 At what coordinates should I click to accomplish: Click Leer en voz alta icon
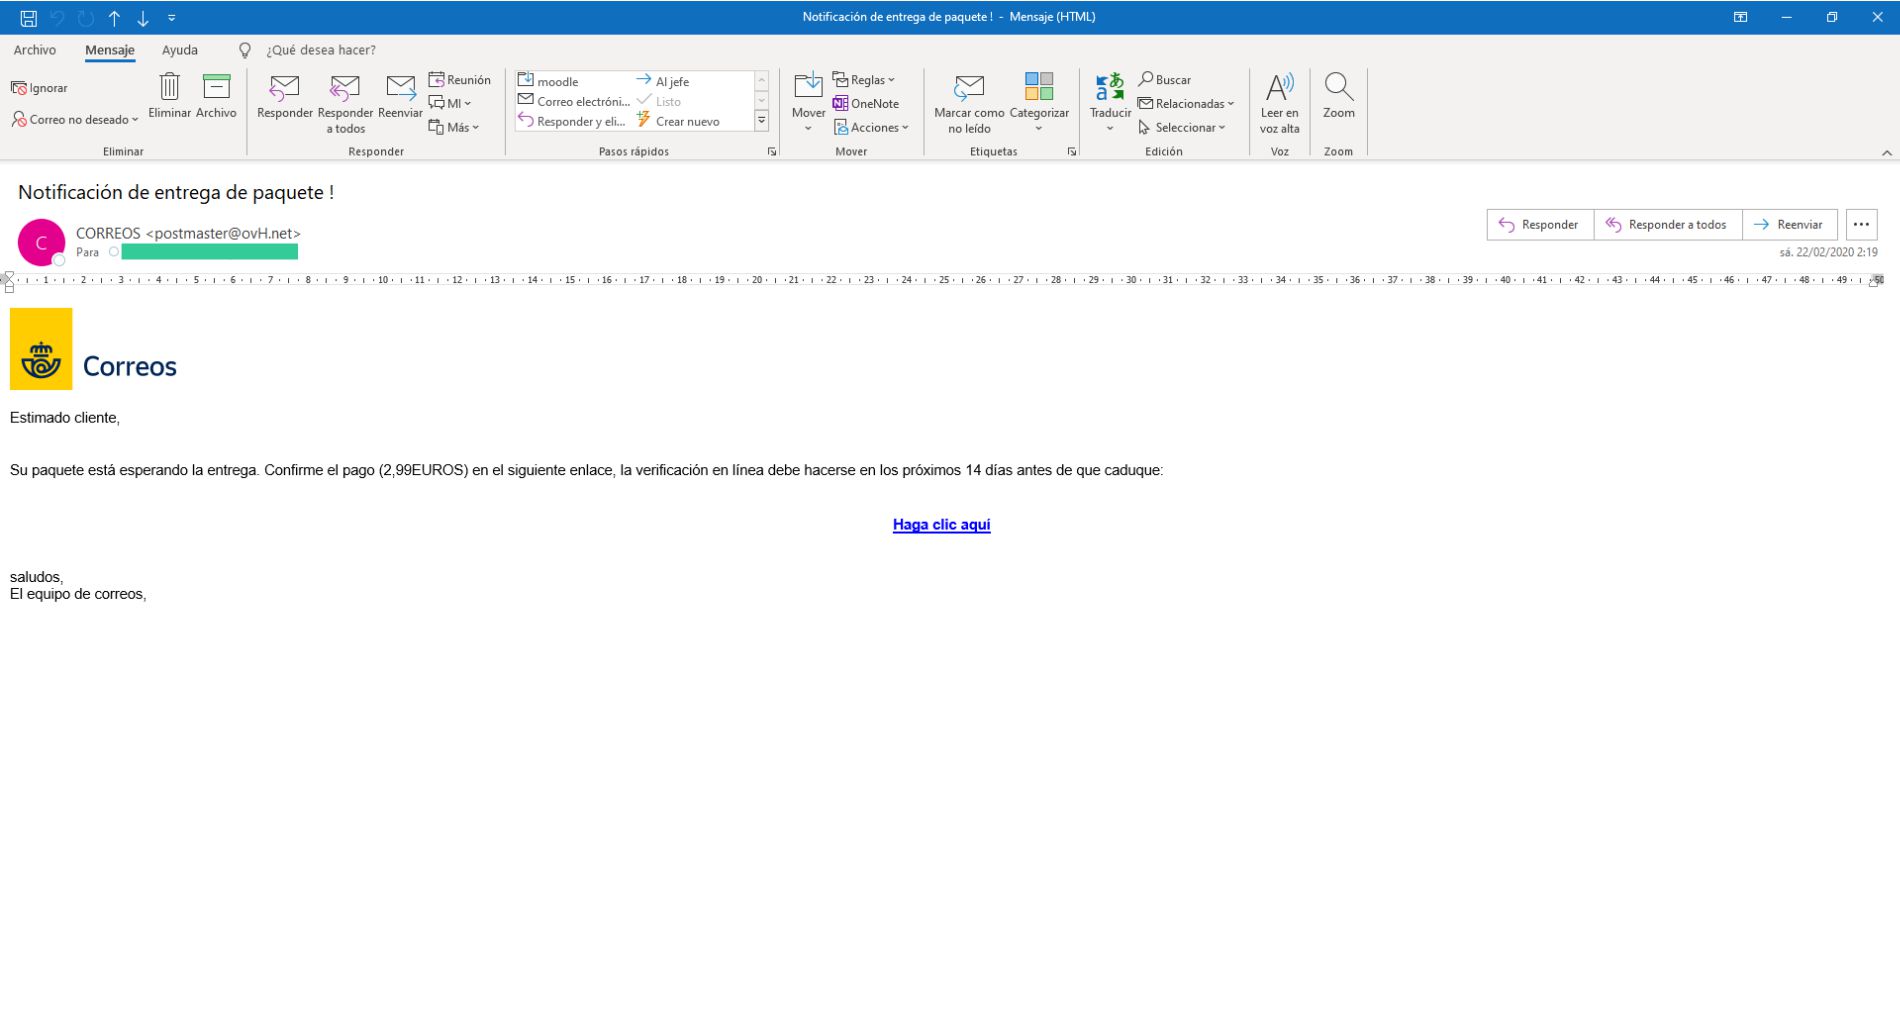tap(1279, 89)
